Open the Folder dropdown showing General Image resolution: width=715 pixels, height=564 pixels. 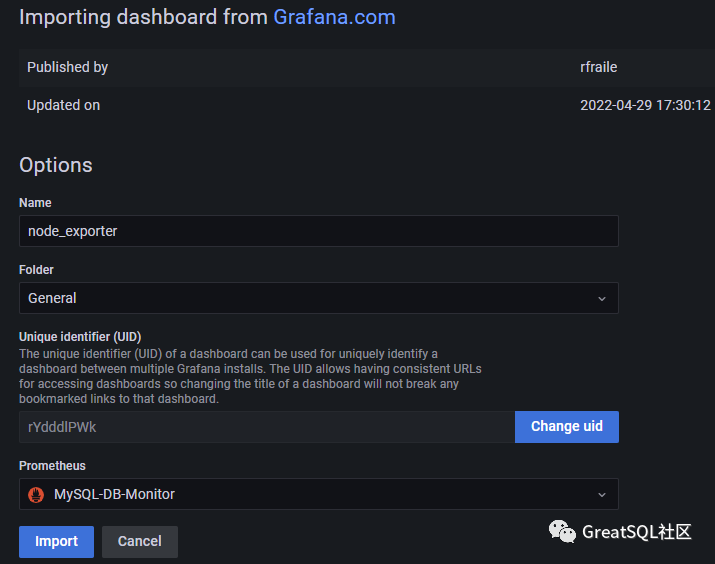click(319, 298)
